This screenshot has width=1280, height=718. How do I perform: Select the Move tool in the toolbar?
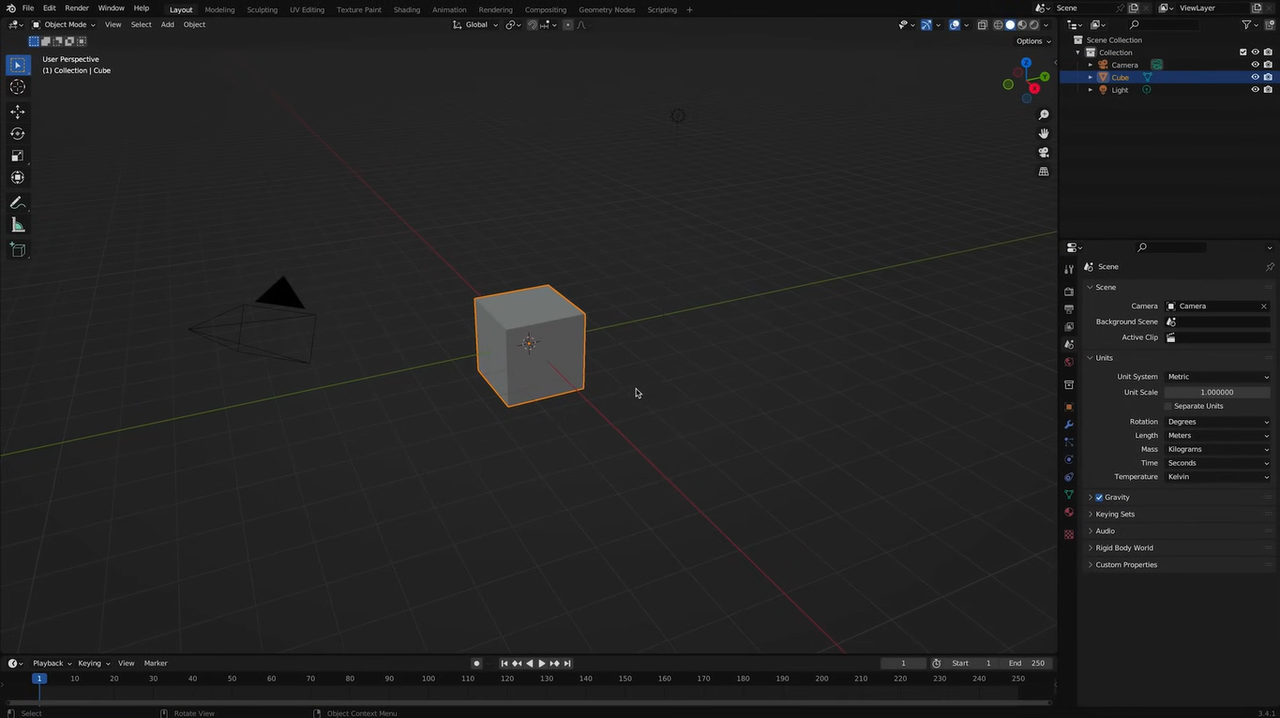click(x=17, y=111)
